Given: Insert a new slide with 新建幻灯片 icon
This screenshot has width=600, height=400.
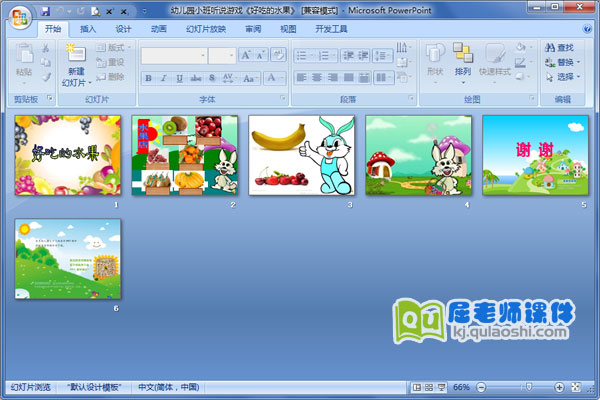Looking at the screenshot, I should pos(76,54).
